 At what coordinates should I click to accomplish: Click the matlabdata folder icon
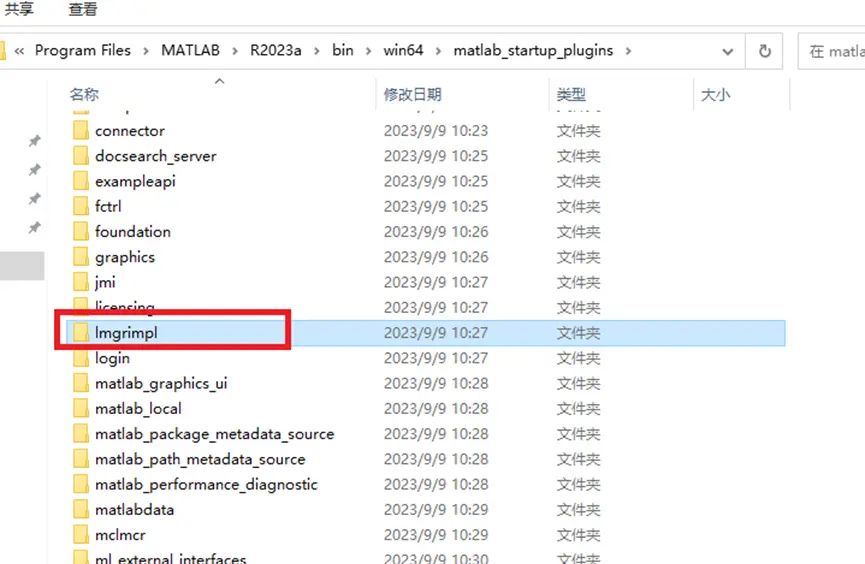pos(81,510)
